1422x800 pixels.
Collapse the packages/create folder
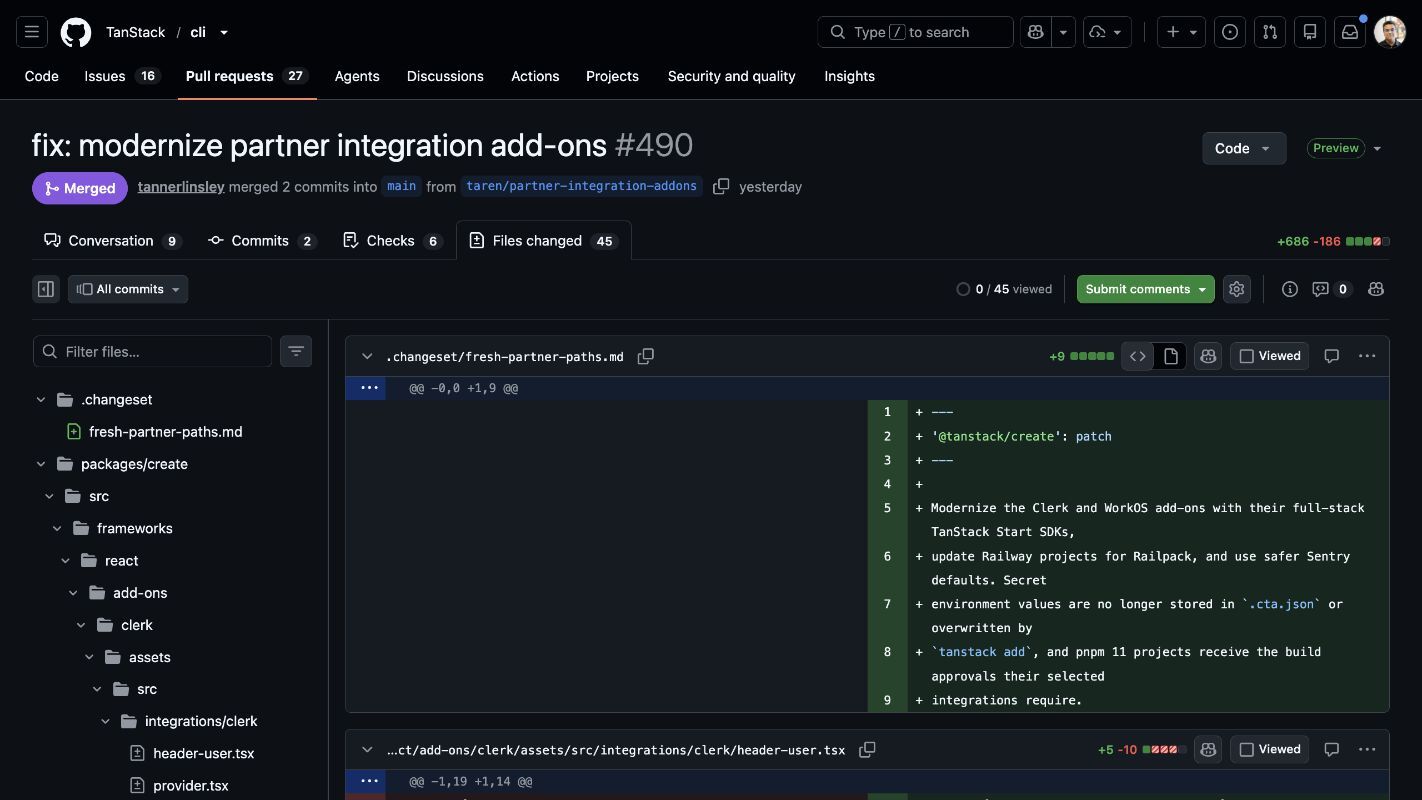coord(40,464)
